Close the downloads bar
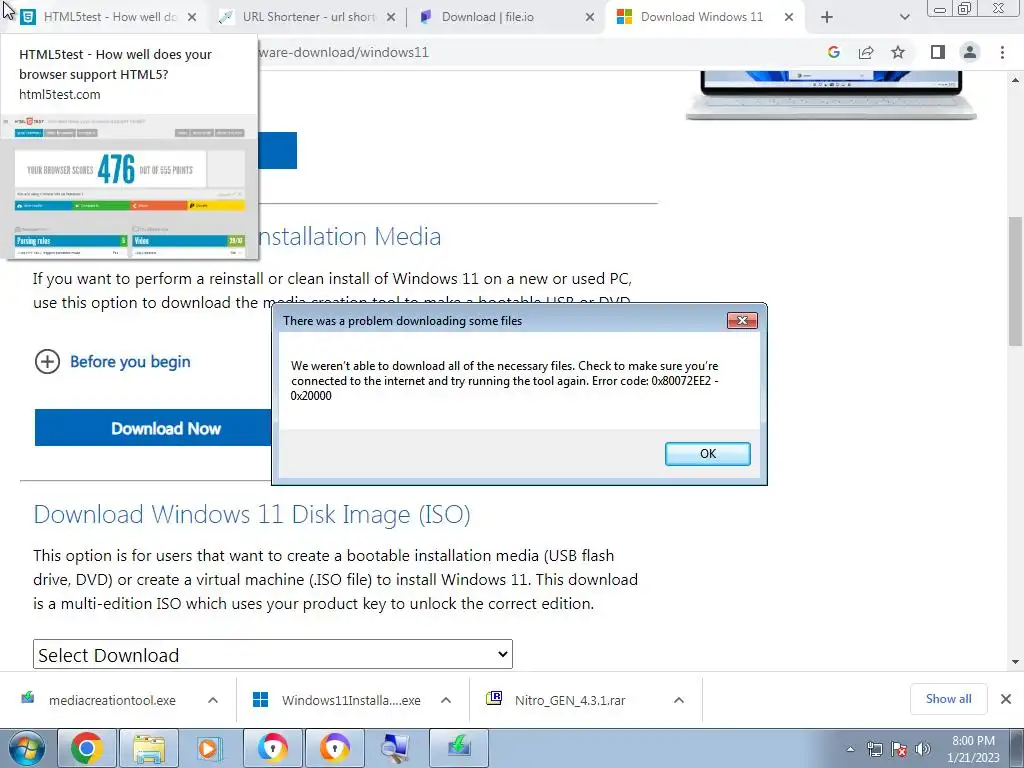This screenshot has height=768, width=1024. [x=1006, y=699]
